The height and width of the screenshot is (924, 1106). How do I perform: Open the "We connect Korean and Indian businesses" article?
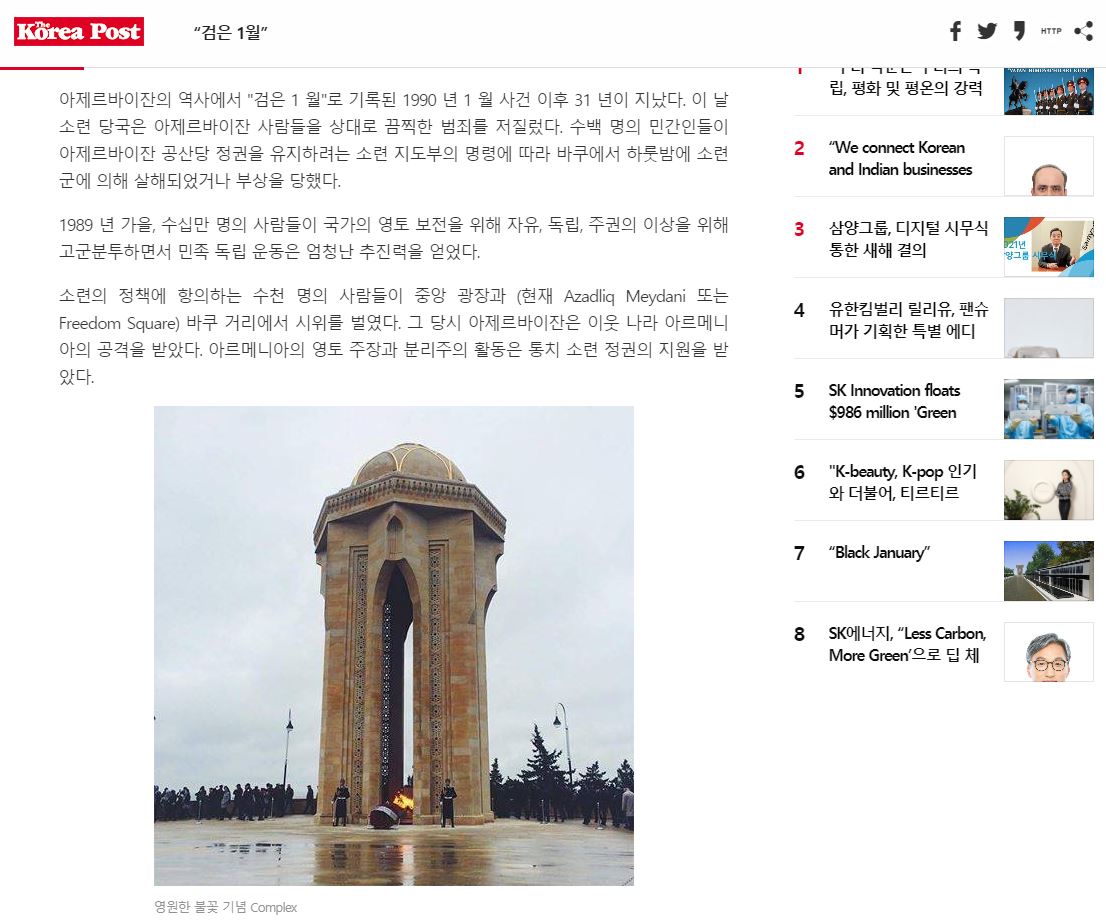900,159
